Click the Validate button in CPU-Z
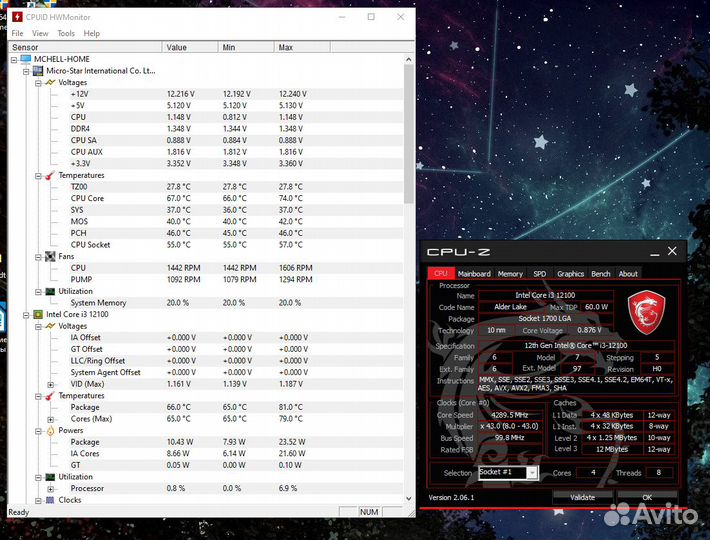710x540 pixels. tap(582, 497)
